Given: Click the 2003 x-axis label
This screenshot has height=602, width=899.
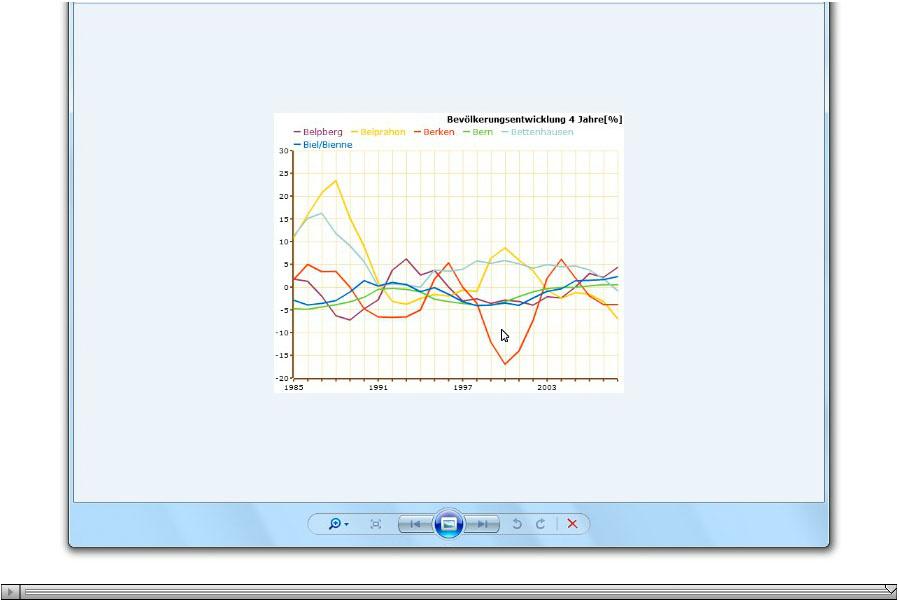Looking at the screenshot, I should (547, 388).
